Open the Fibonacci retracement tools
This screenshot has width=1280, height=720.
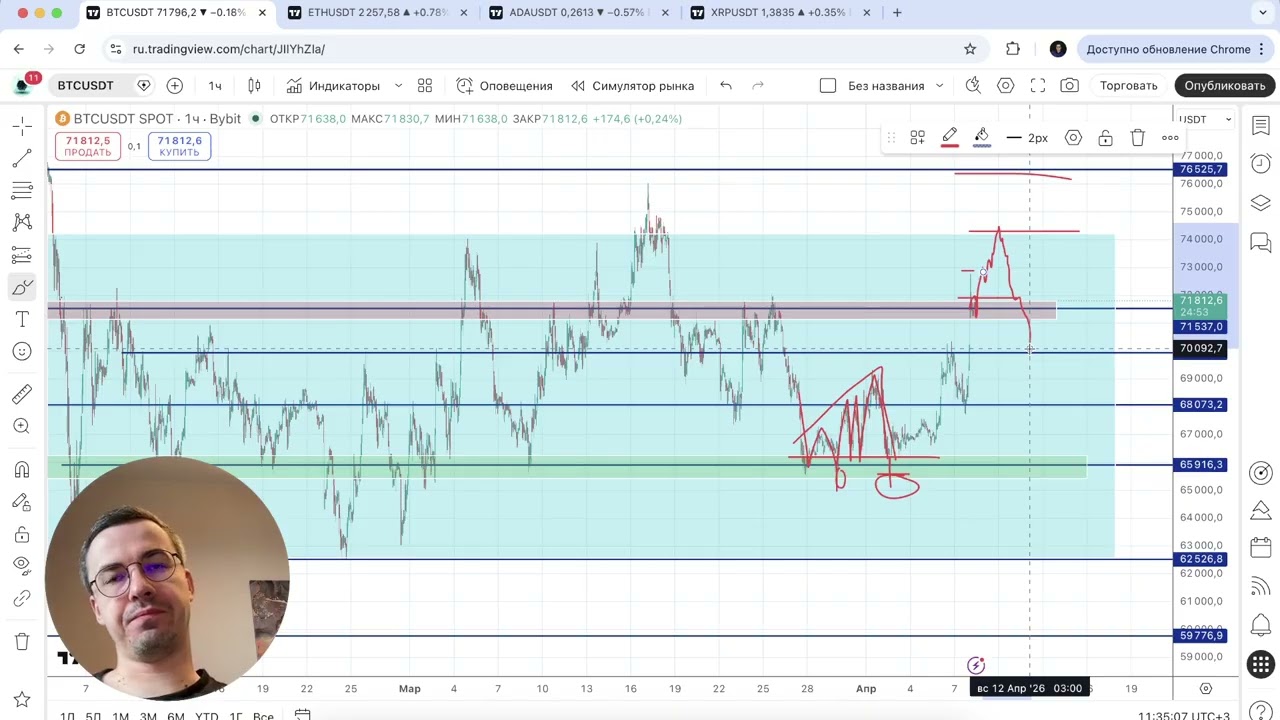click(22, 191)
